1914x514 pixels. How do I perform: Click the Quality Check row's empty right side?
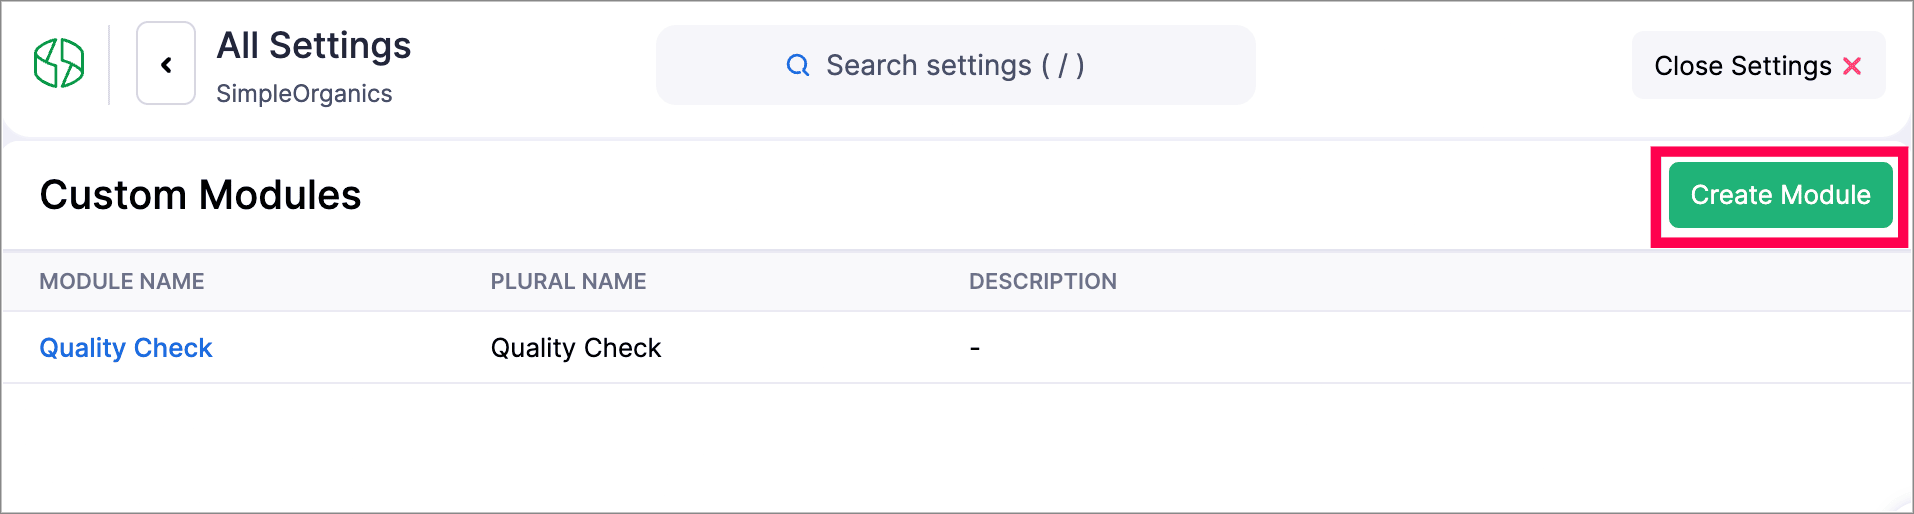click(1500, 348)
